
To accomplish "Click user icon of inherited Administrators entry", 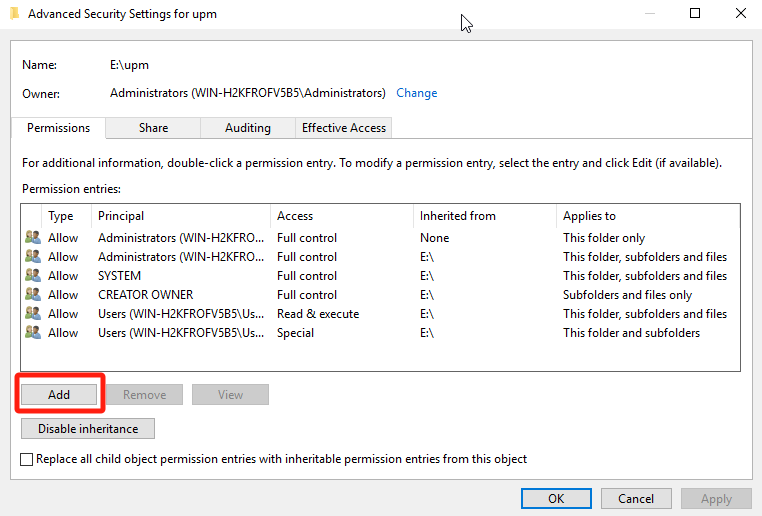I will (33, 257).
